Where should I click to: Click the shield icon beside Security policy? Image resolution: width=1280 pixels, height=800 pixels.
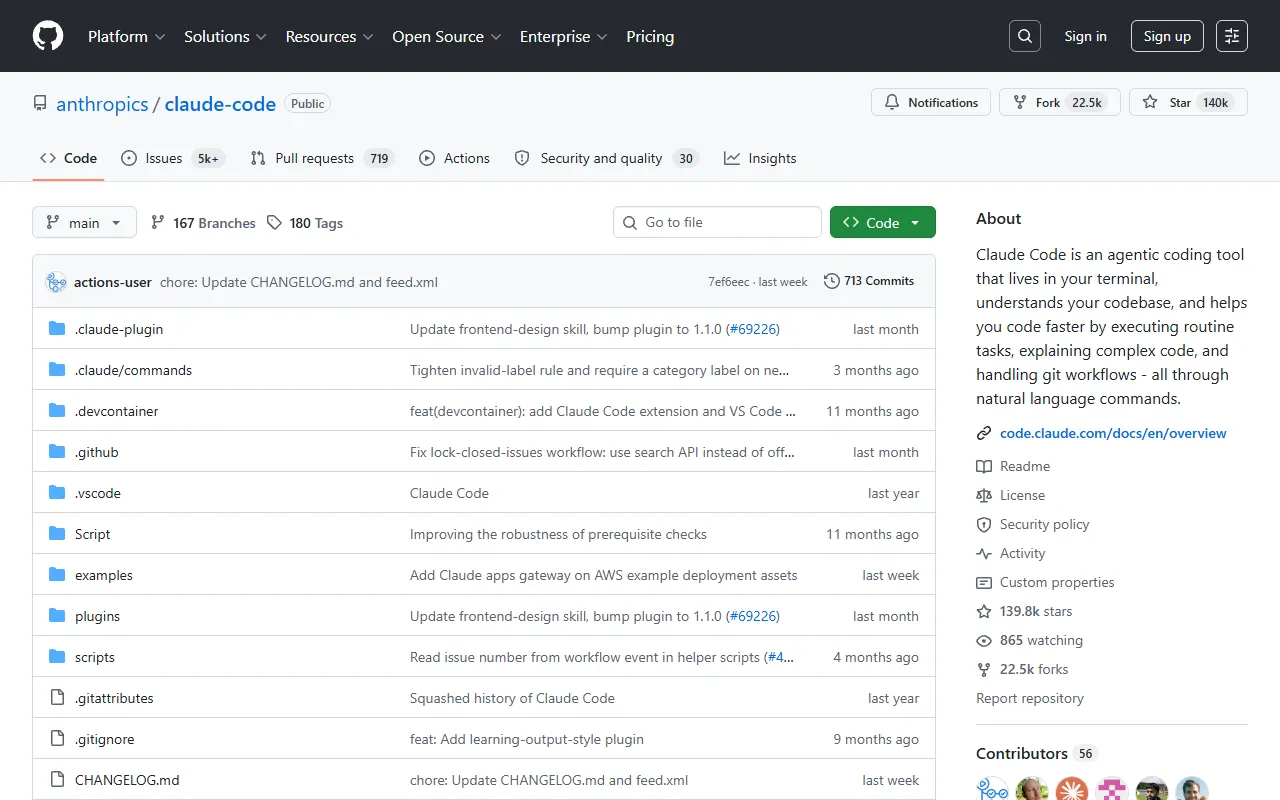pyautogui.click(x=984, y=524)
